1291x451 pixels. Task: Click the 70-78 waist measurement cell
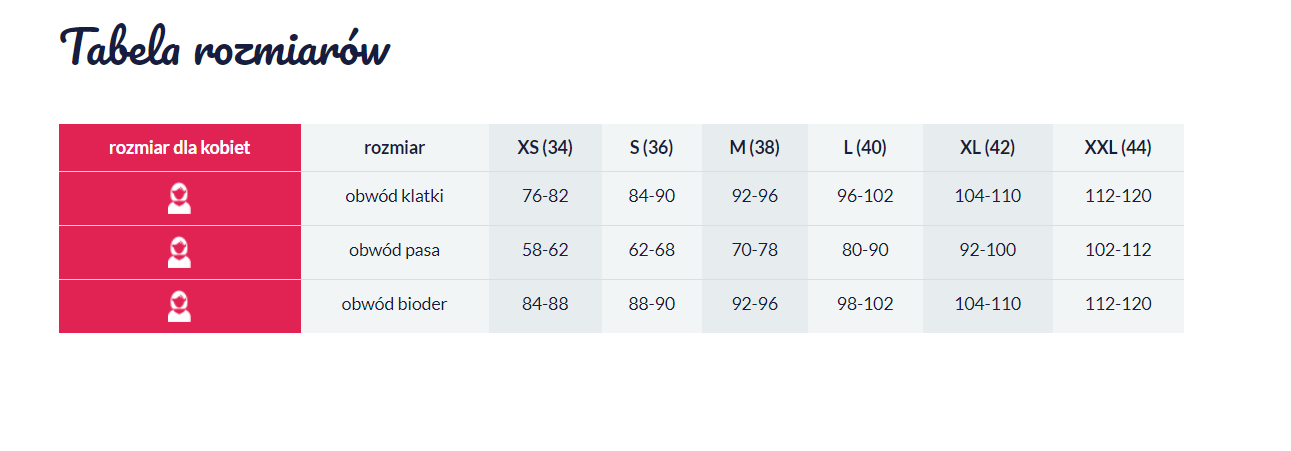coord(755,250)
